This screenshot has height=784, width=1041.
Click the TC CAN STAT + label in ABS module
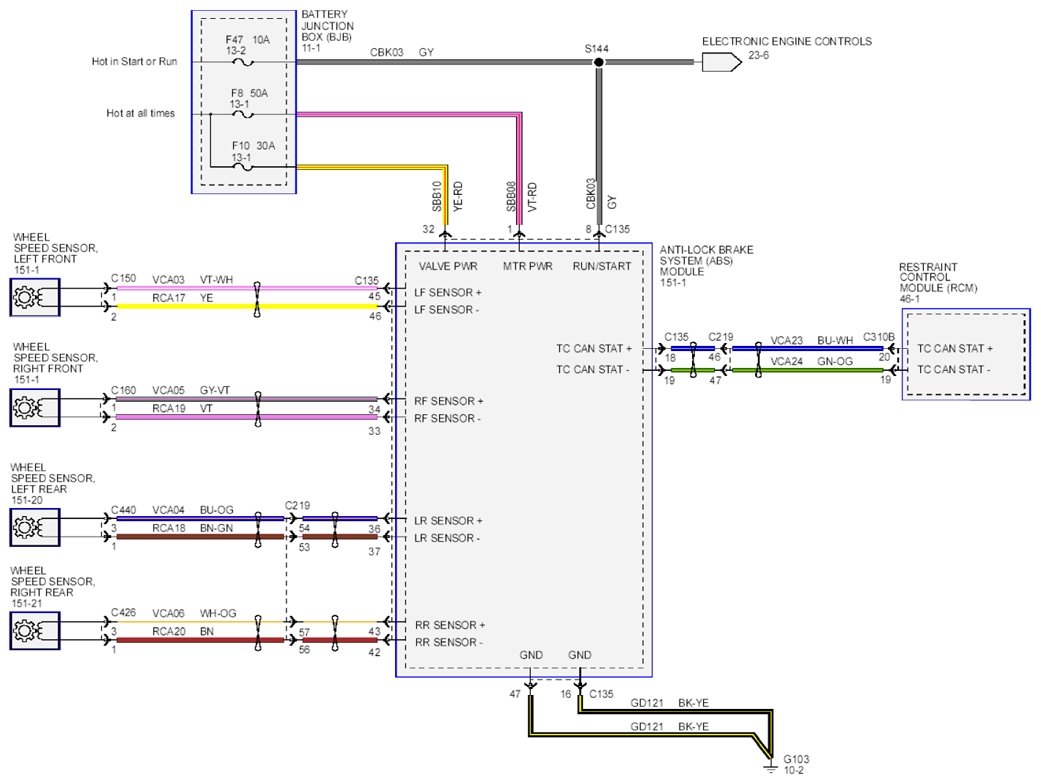coord(594,349)
